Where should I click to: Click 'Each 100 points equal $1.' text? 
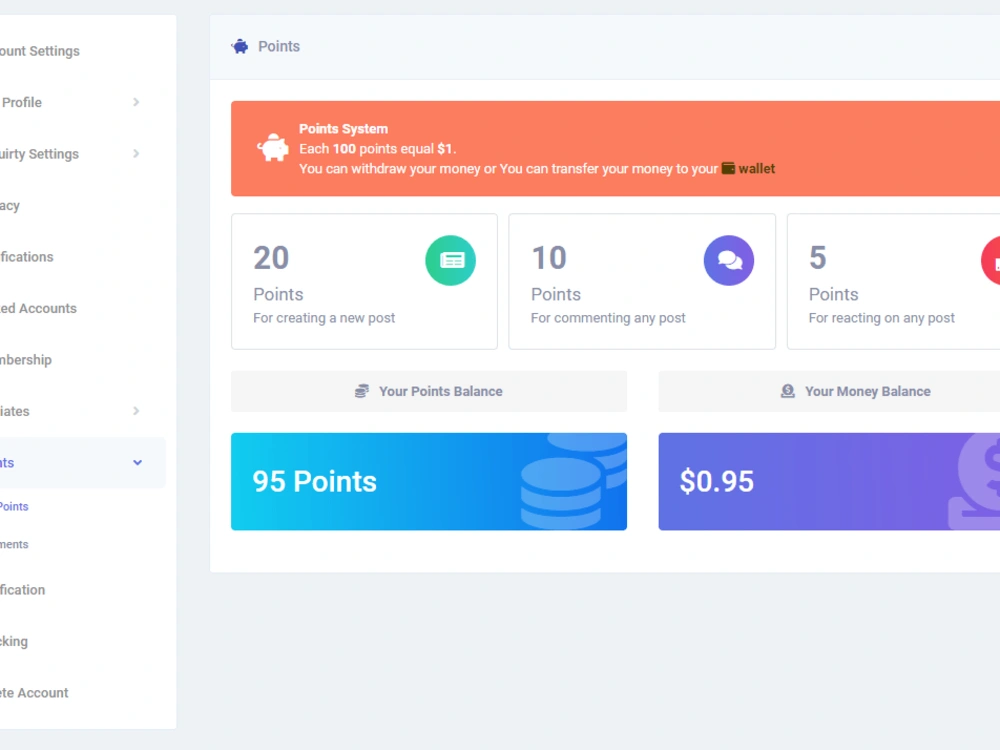[378, 149]
